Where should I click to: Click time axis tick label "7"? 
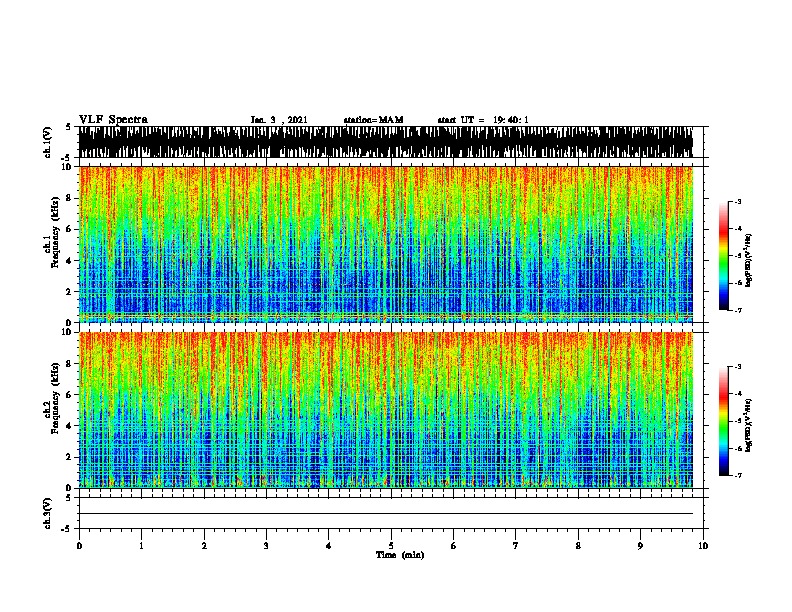pos(516,546)
